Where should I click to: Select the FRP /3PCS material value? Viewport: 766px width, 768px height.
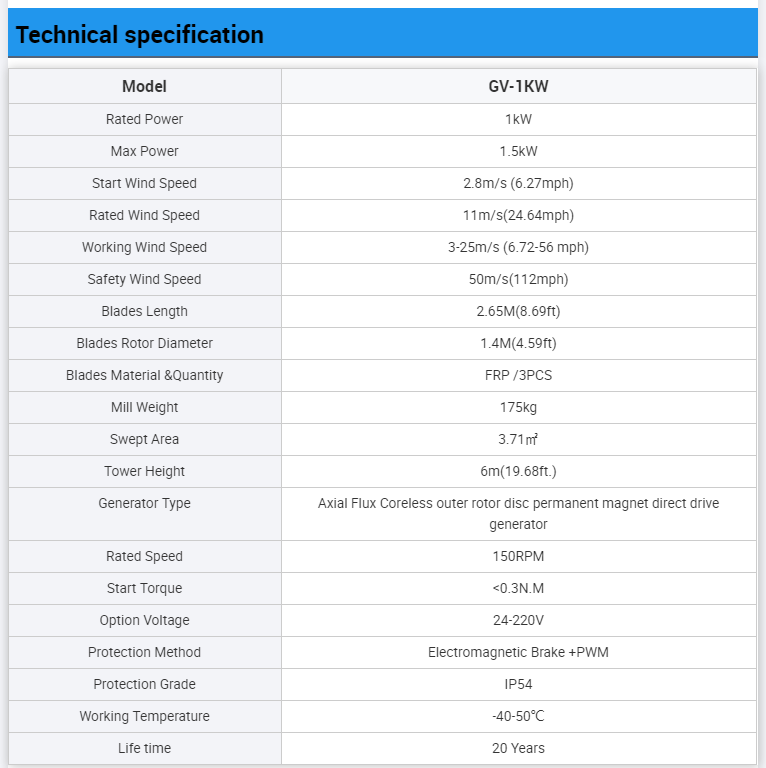pos(518,375)
